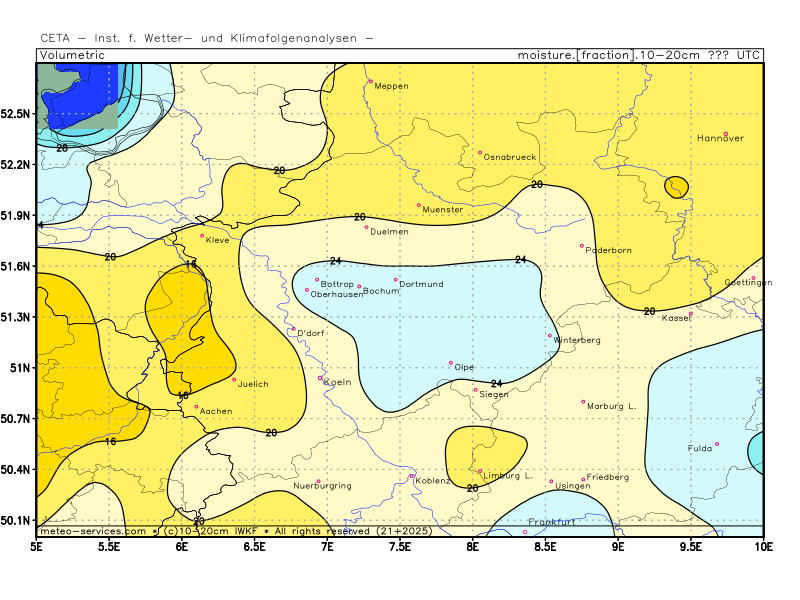The height and width of the screenshot is (600, 800).
Task: Click the Koblenz city label
Action: coord(433,481)
